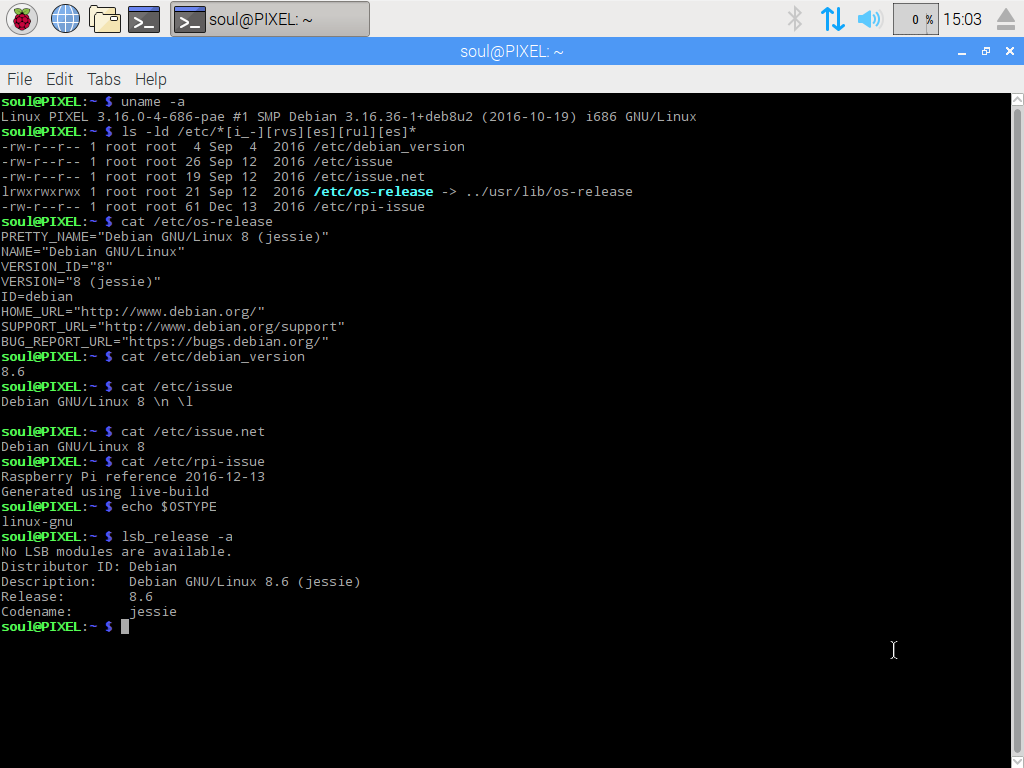Click the window title 'soul@PIXEL: ~'

click(x=511, y=52)
